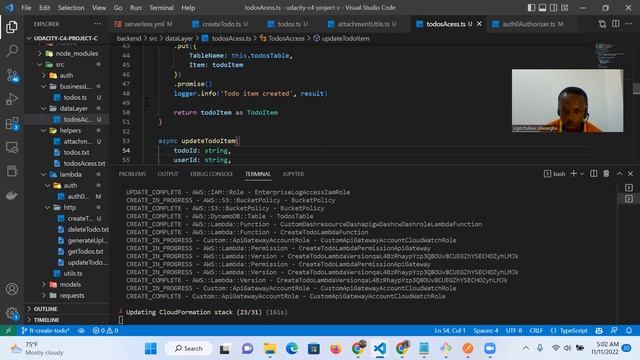Click errors and warnings count in status bar
The height and width of the screenshot is (360, 640).
pyautogui.click(x=105, y=330)
